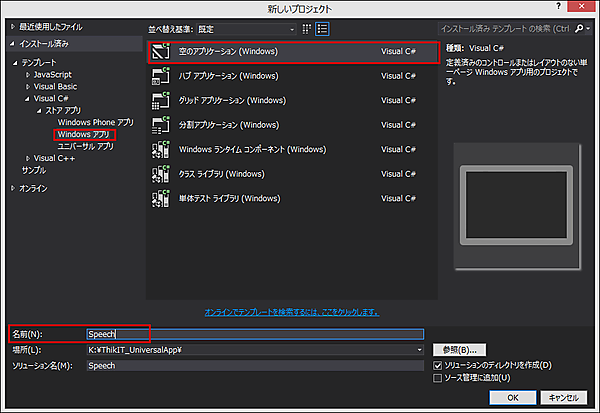
Task: Click the Hub application template icon
Action: click(161, 76)
